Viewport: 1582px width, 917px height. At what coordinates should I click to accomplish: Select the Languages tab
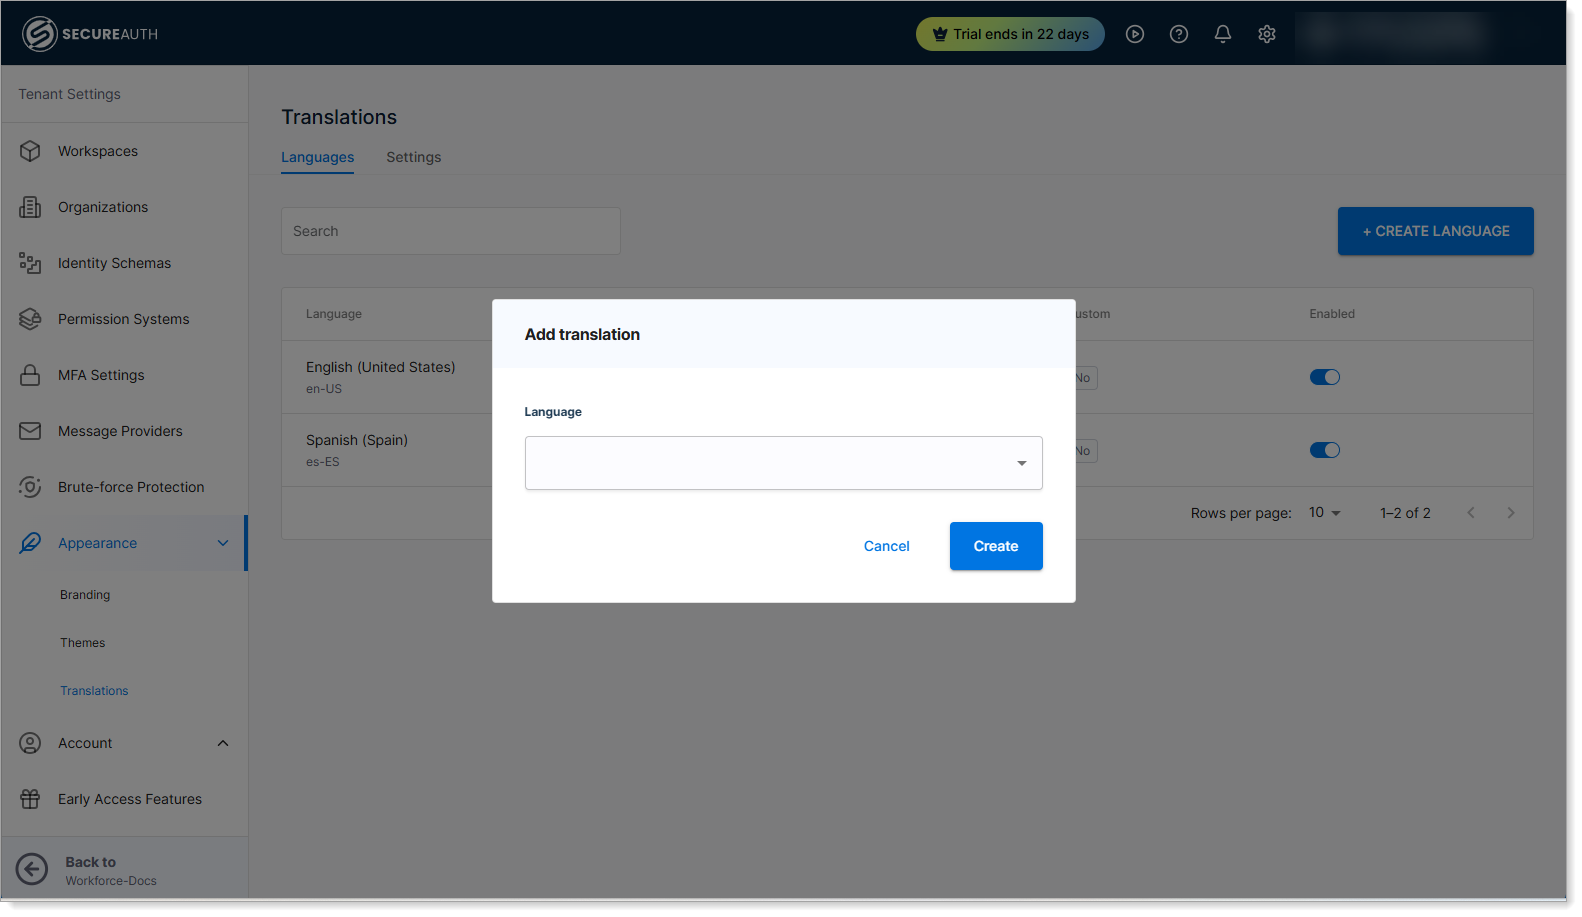[317, 157]
